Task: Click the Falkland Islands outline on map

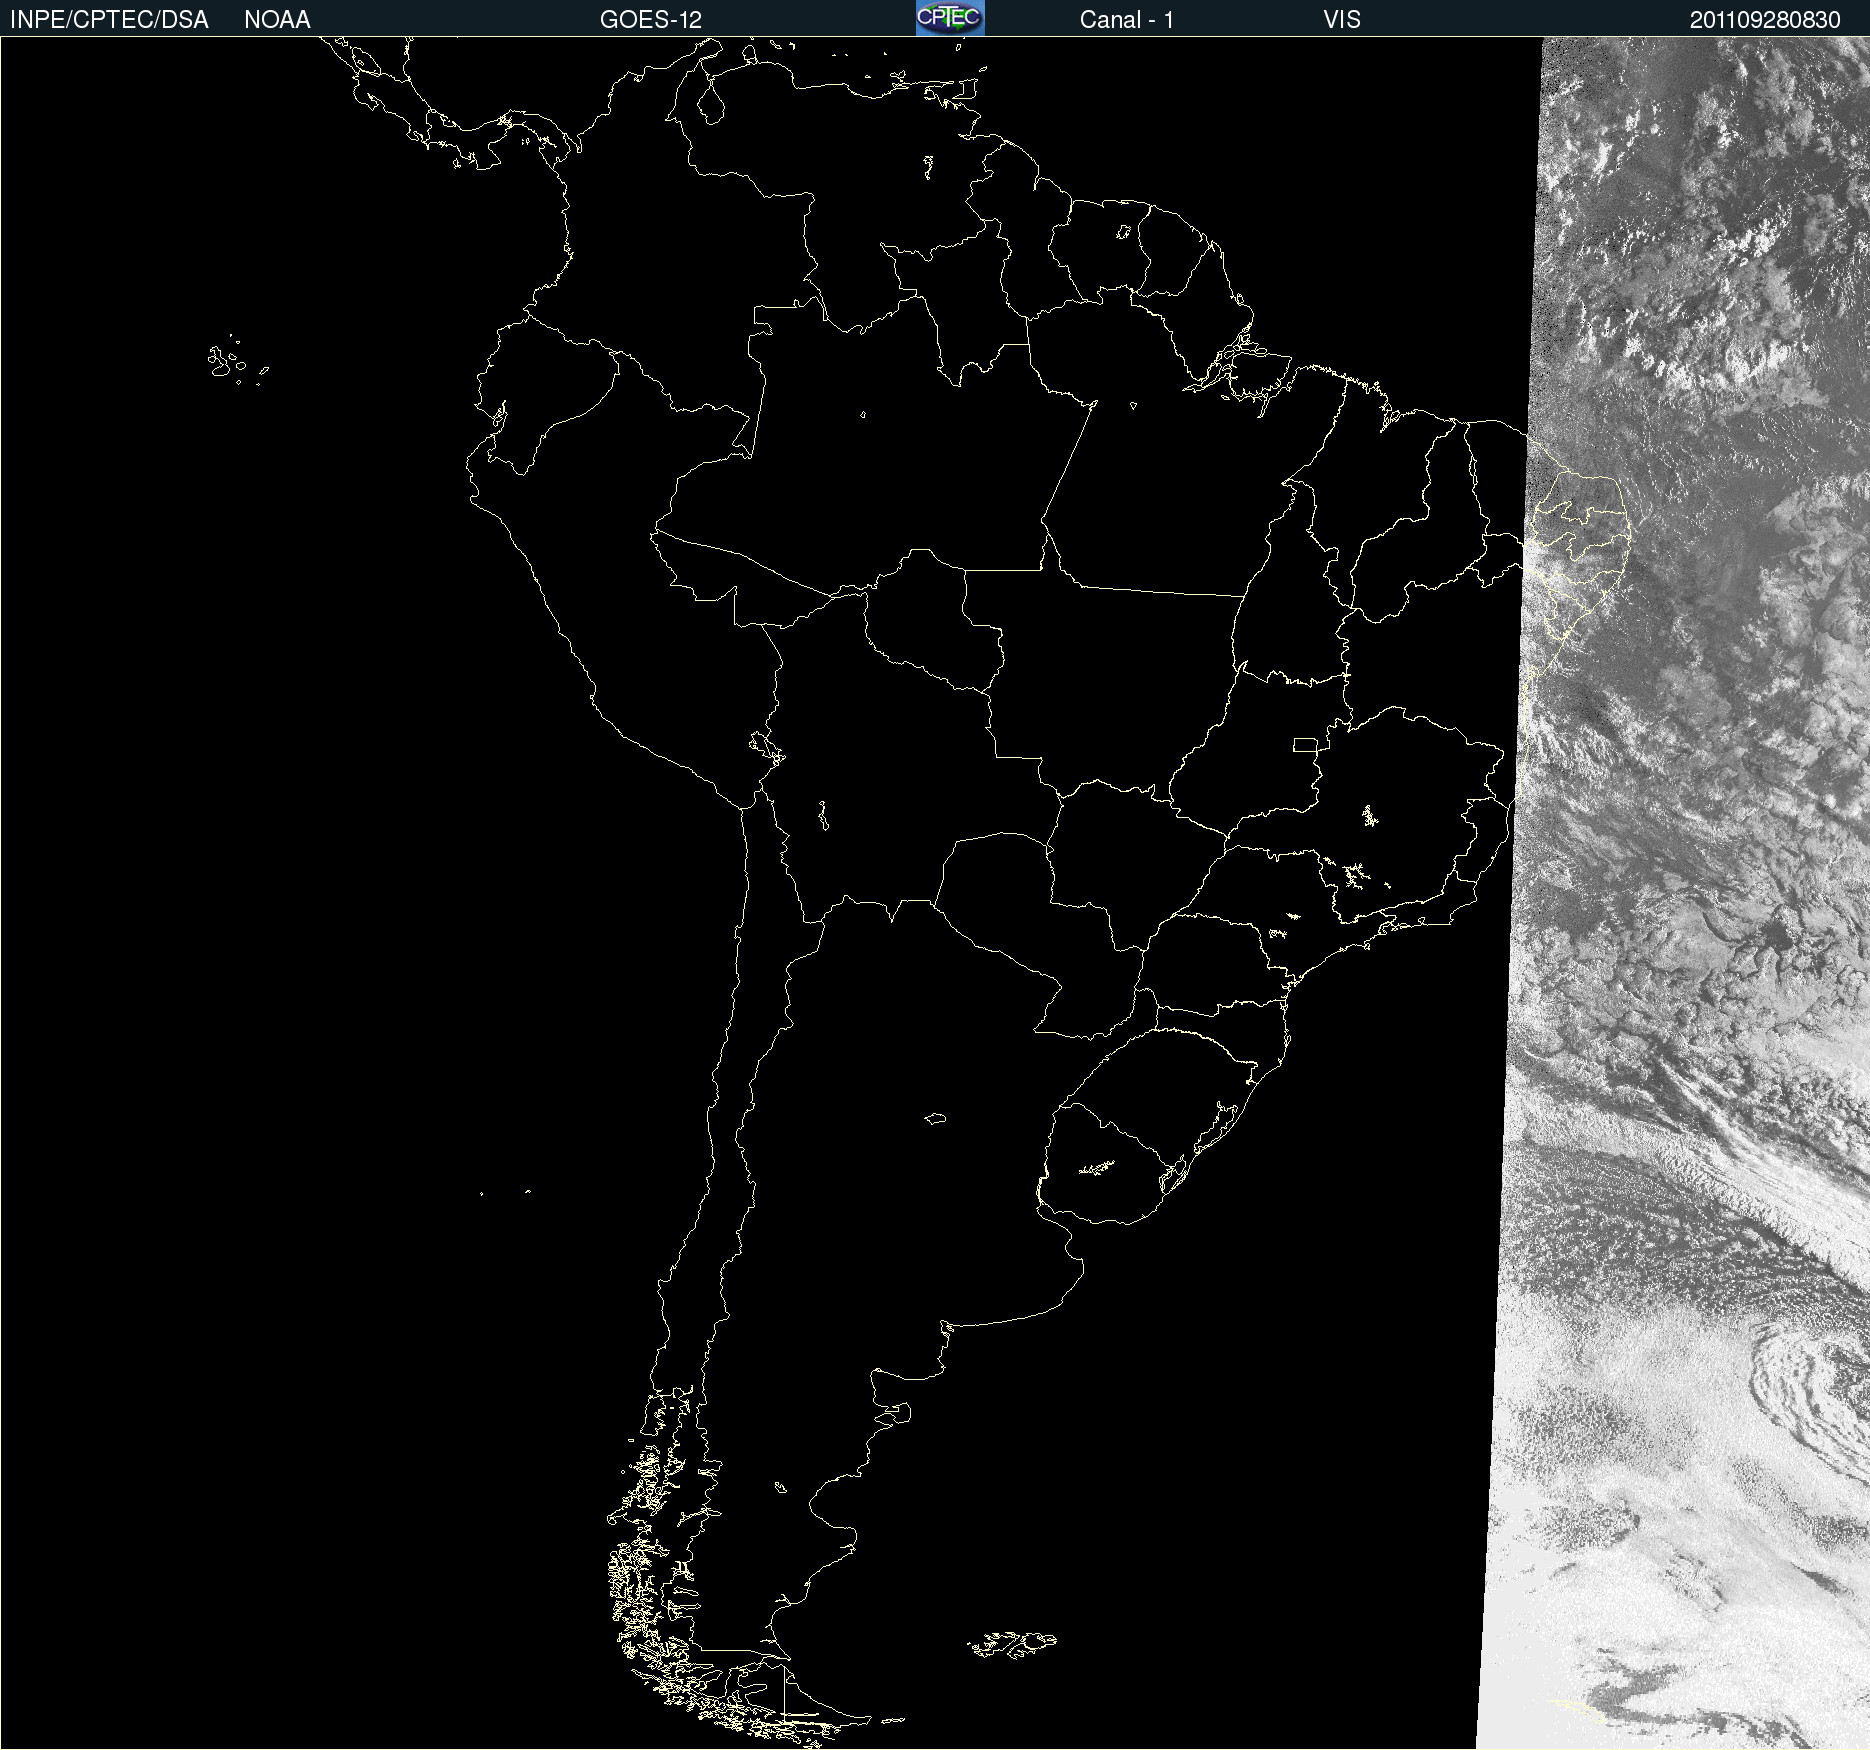Action: pos(1012,1644)
